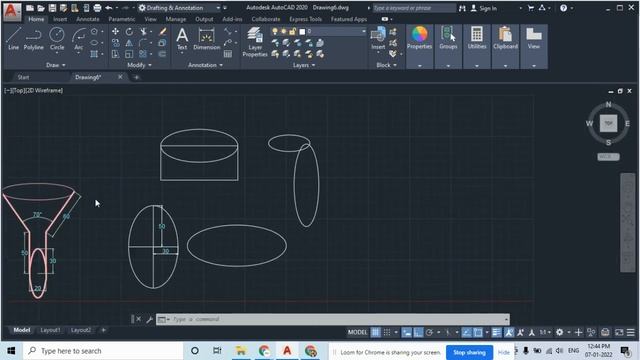Expand the Layers panel
The height and width of the screenshot is (360, 640).
pos(304,65)
